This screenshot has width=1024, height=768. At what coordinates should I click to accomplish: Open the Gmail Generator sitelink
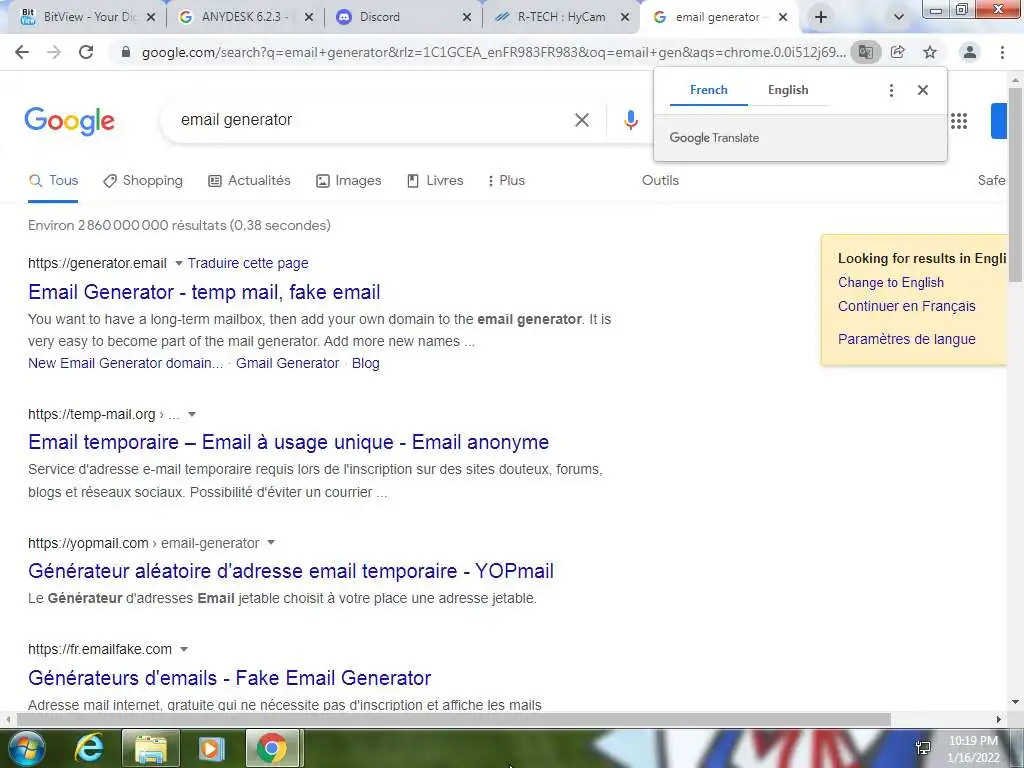(287, 363)
